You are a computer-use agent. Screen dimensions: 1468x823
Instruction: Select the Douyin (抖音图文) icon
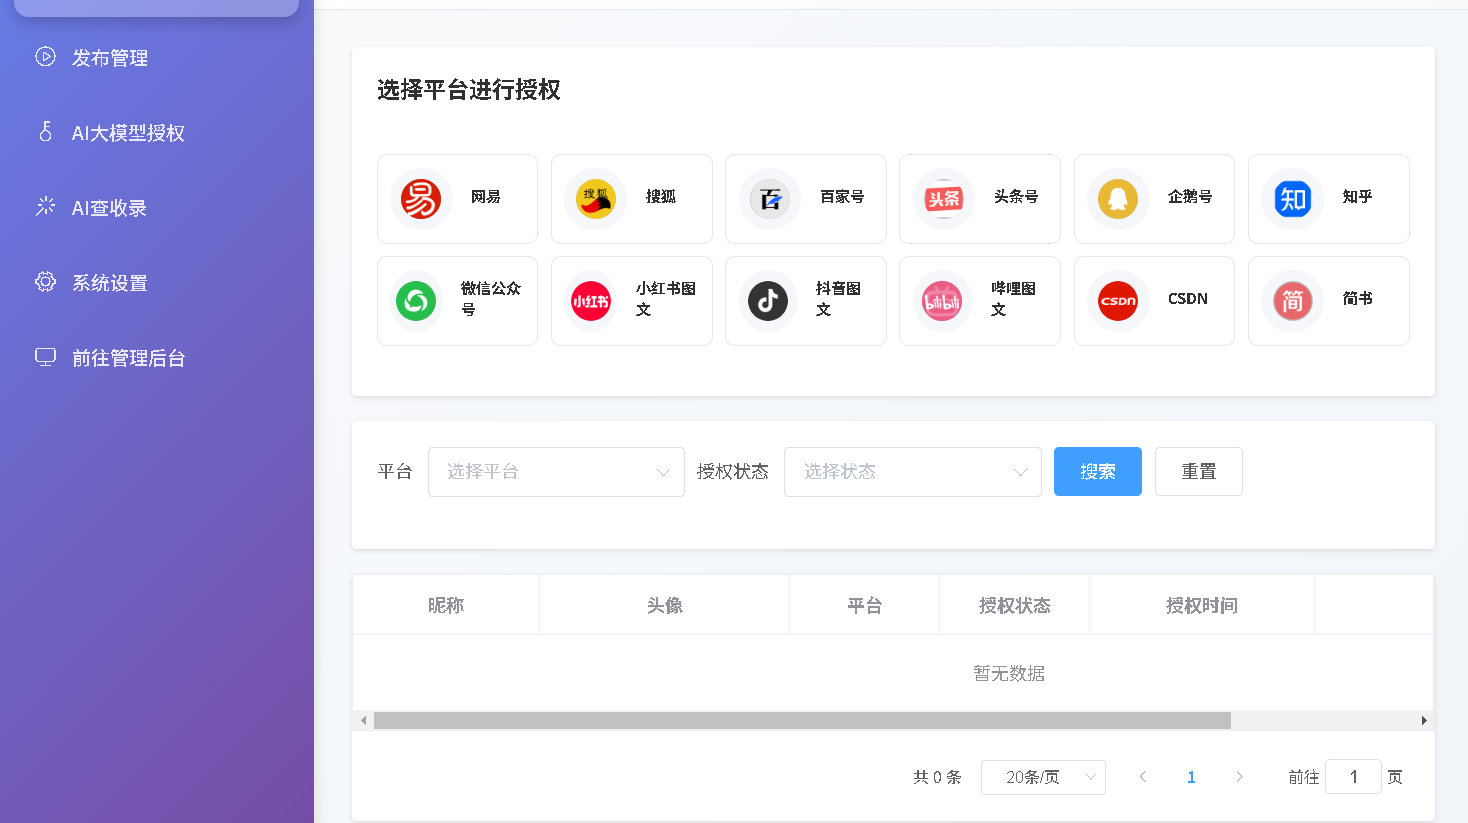(768, 301)
